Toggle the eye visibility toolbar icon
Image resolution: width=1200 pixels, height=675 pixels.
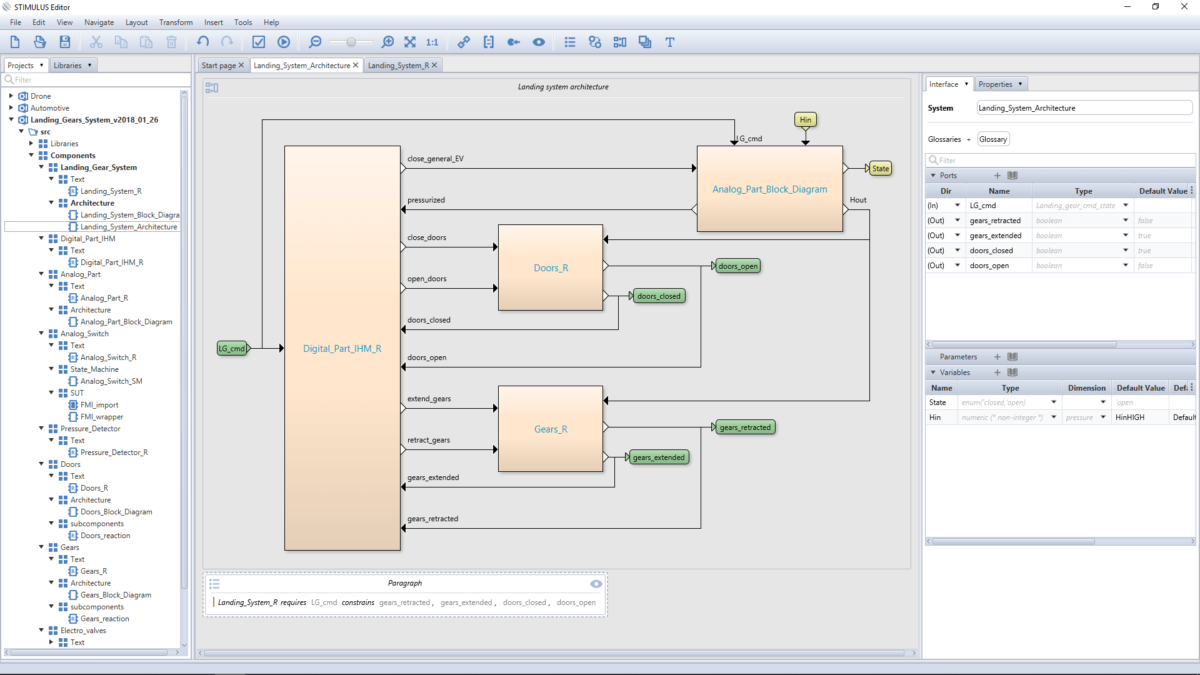[539, 42]
